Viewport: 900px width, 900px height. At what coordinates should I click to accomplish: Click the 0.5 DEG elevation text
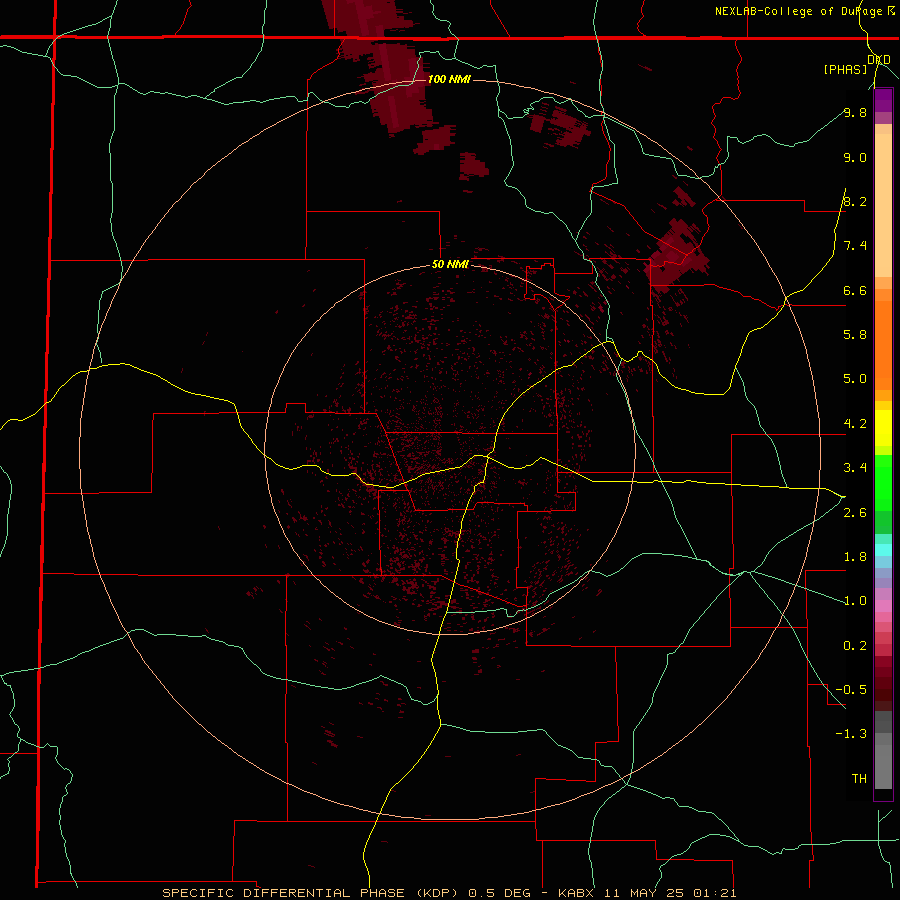[x=499, y=893]
